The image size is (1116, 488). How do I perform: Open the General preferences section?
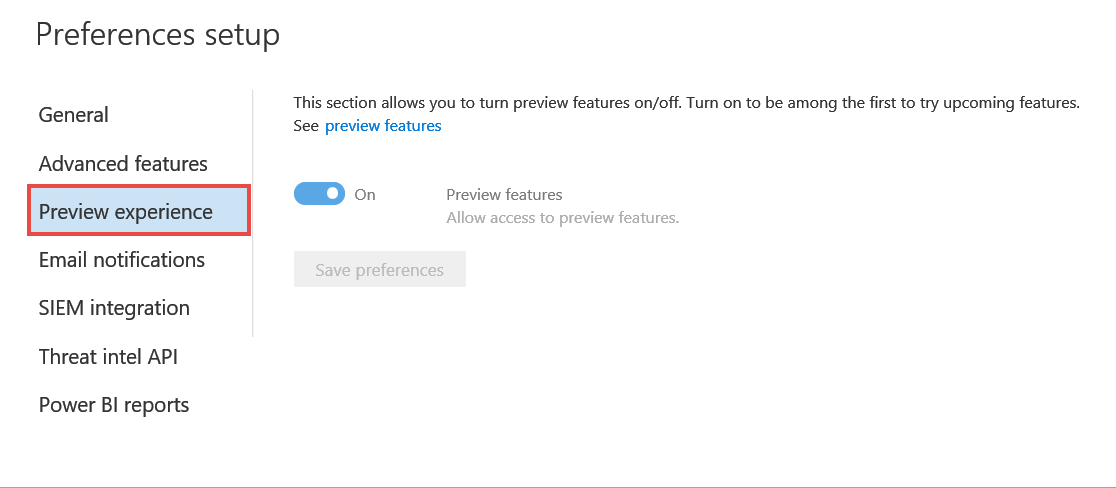coord(74,115)
